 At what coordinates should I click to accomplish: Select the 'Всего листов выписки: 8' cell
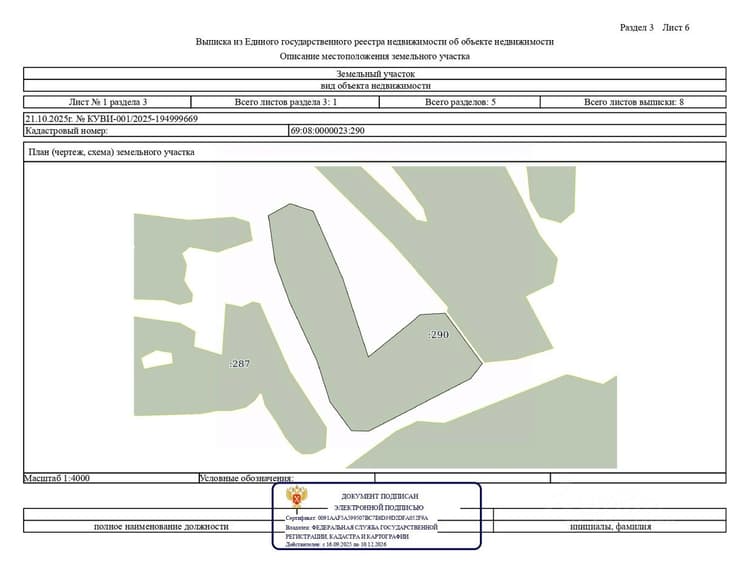click(x=633, y=102)
